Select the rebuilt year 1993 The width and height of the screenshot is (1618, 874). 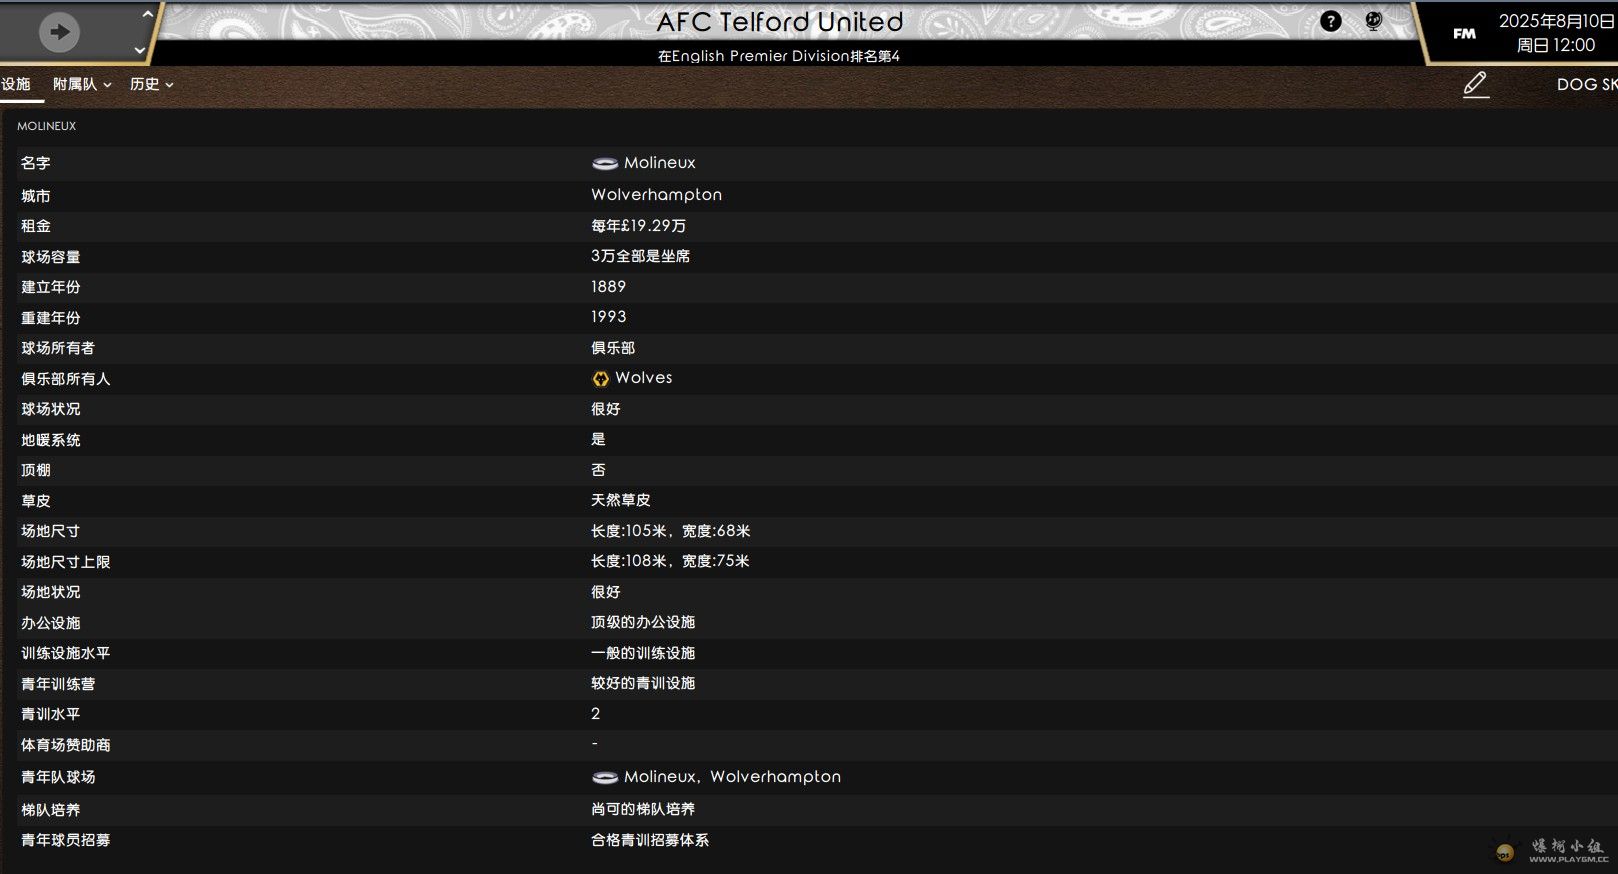[608, 317]
